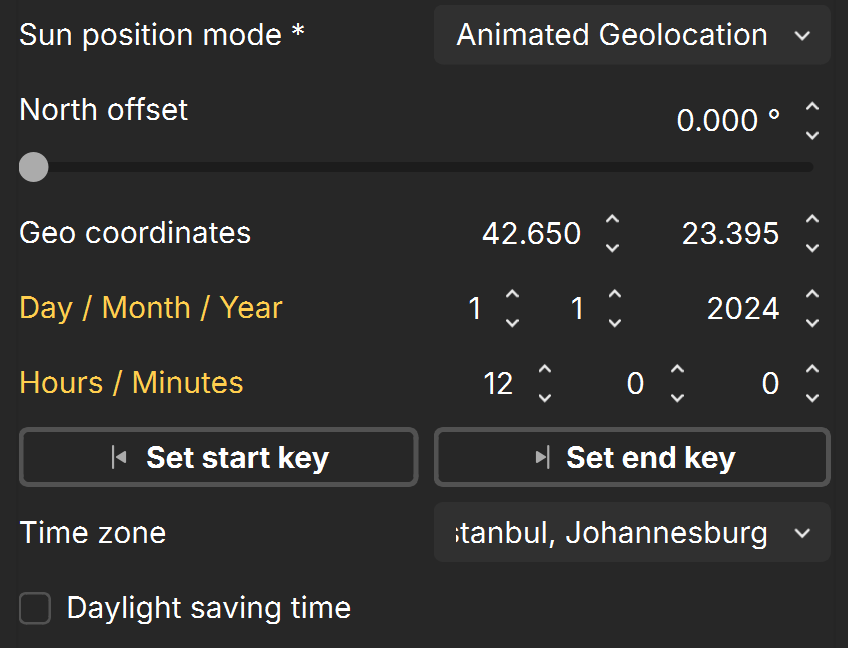Decrease the North offset value with down arrow

point(812,135)
